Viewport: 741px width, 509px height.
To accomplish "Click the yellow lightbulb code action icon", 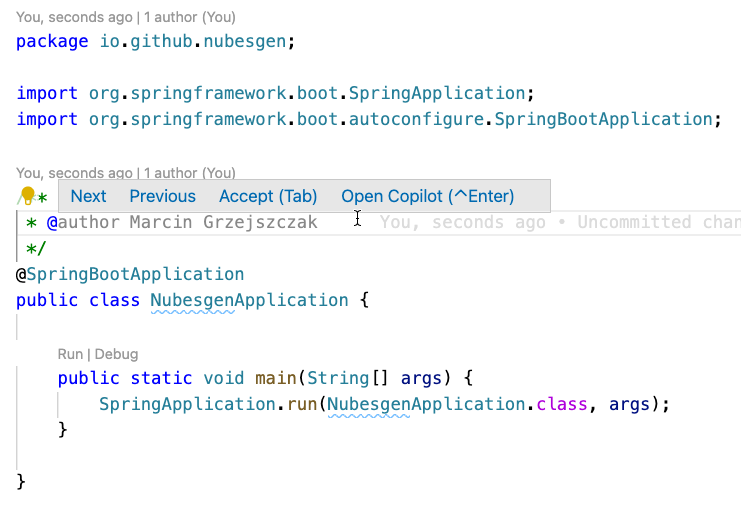I will [x=28, y=195].
